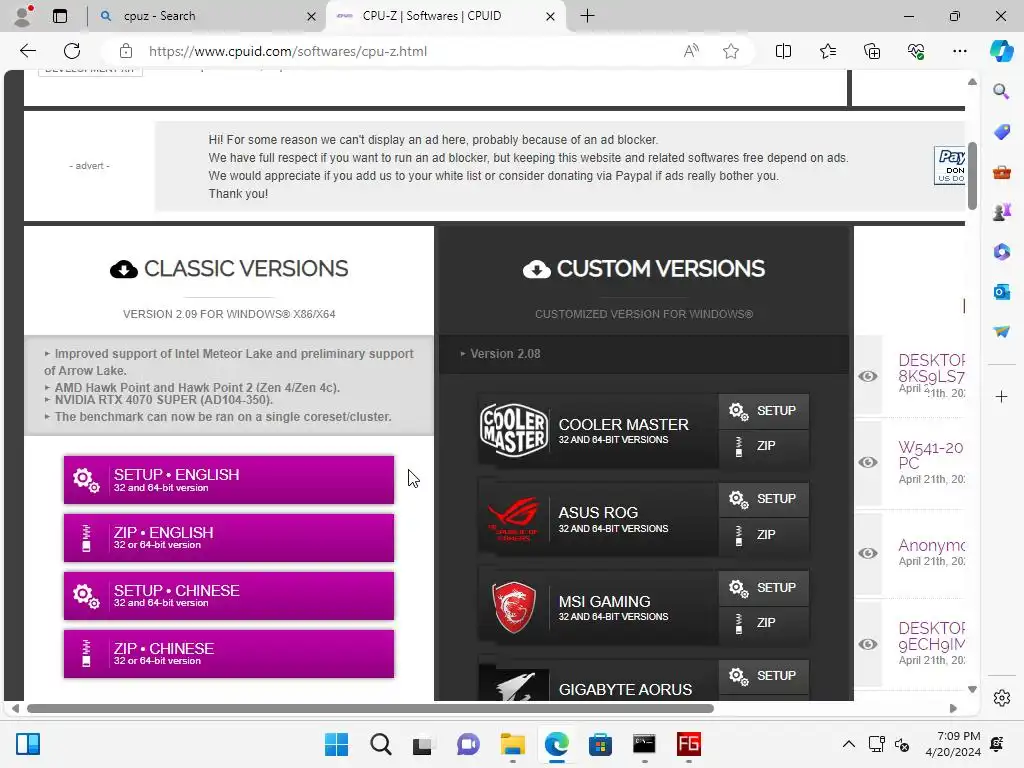
Task: Close the CPU-Z CPUID tab
Action: [x=551, y=16]
